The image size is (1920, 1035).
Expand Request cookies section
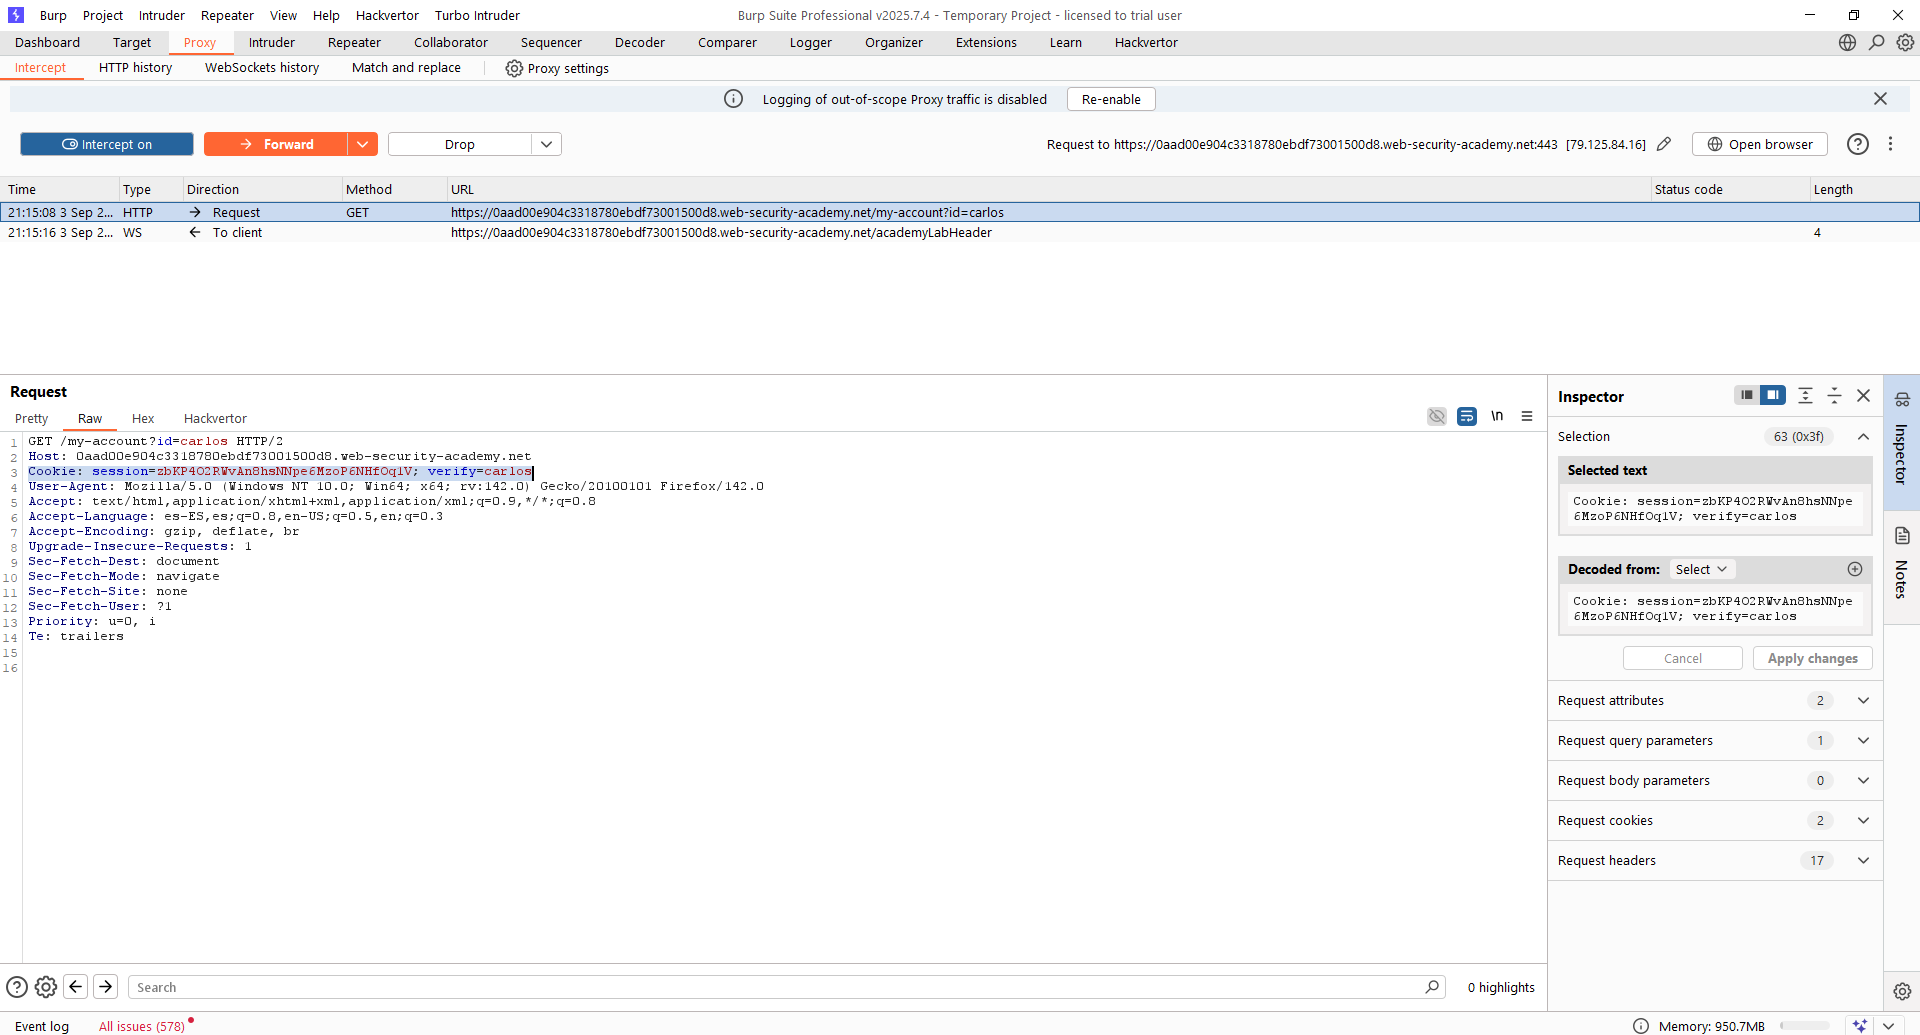1863,820
